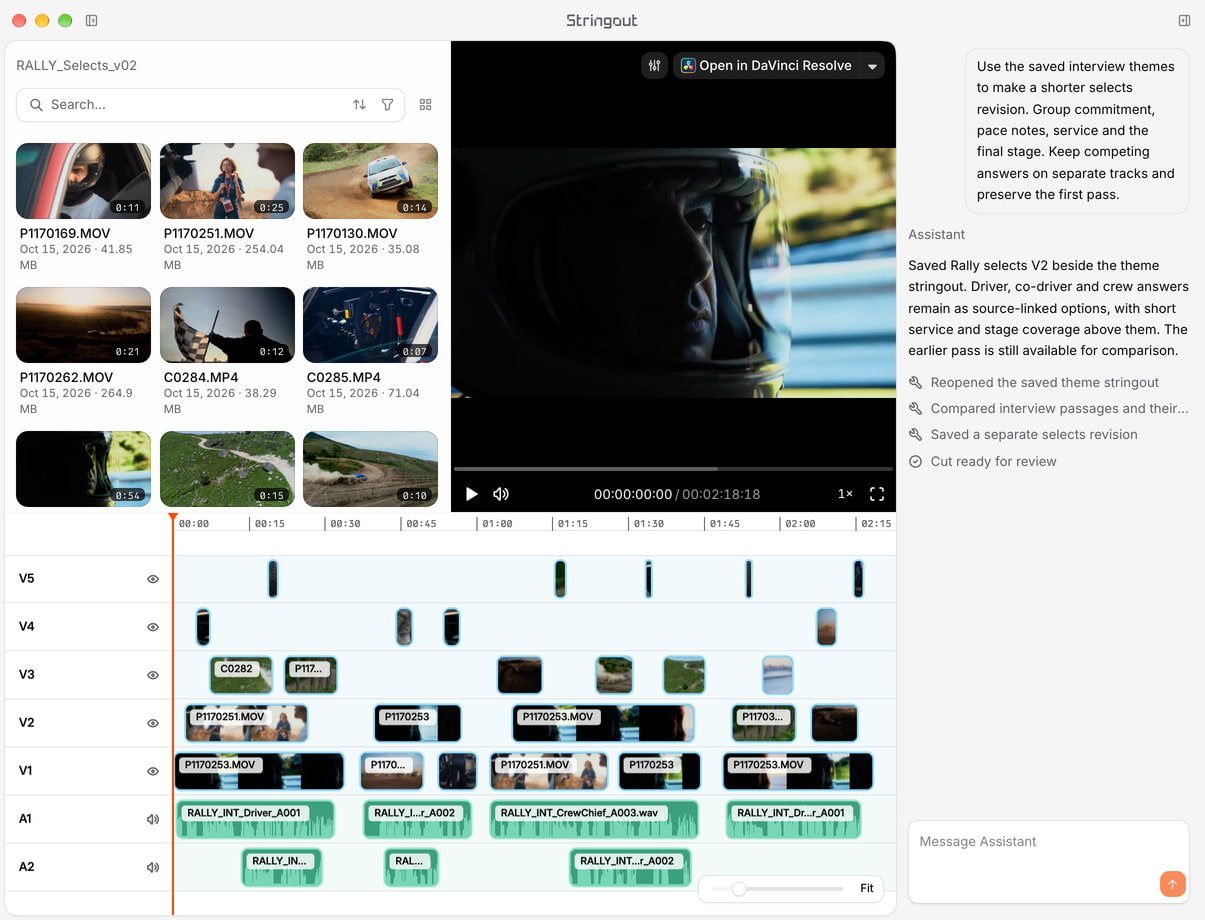
Task: Open 'Cut ready for review' status
Action: (982, 461)
